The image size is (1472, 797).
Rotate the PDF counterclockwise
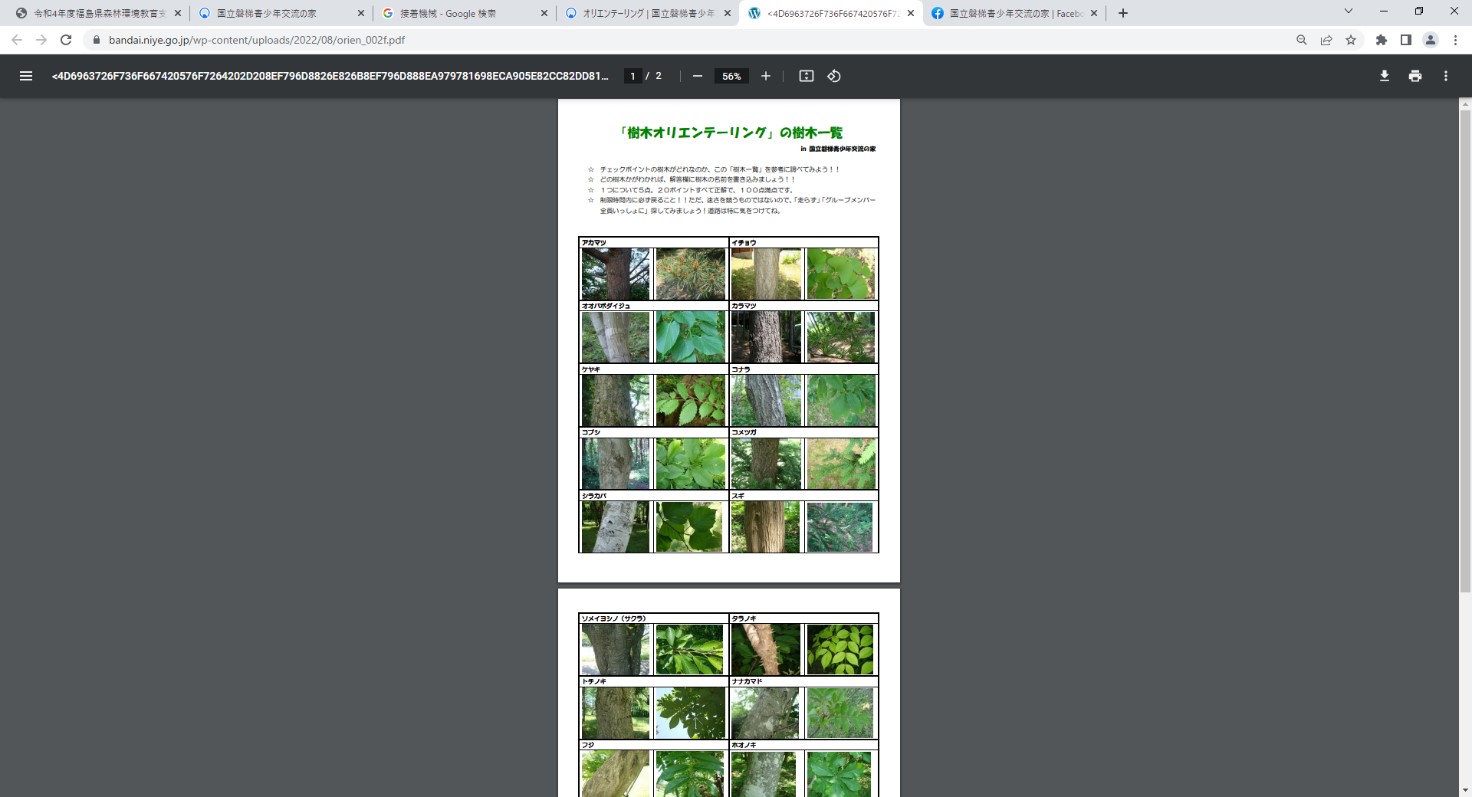click(834, 76)
